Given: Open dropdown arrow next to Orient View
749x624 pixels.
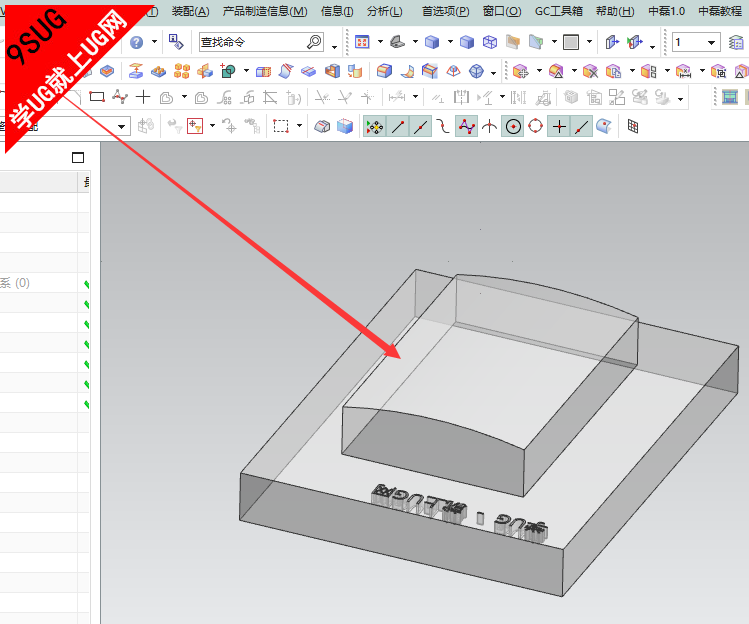Looking at the screenshot, I should 415,42.
